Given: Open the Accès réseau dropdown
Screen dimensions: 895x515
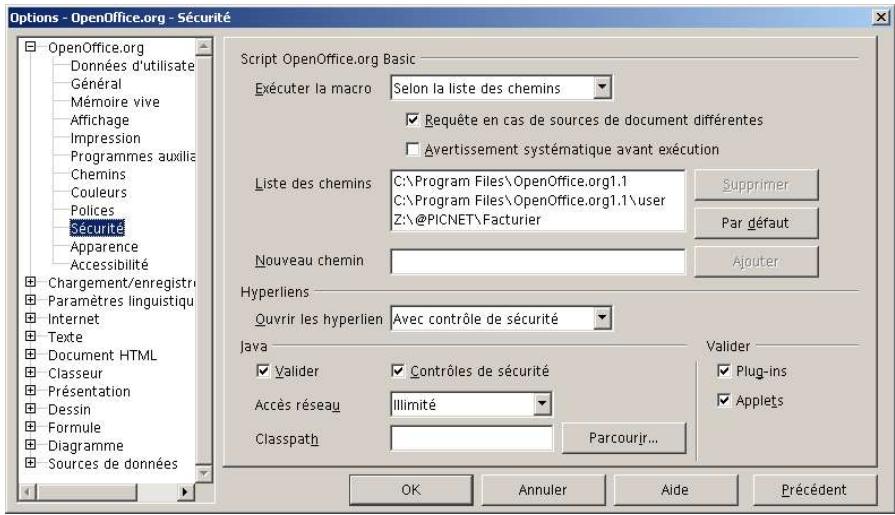Looking at the screenshot, I should coord(542,405).
